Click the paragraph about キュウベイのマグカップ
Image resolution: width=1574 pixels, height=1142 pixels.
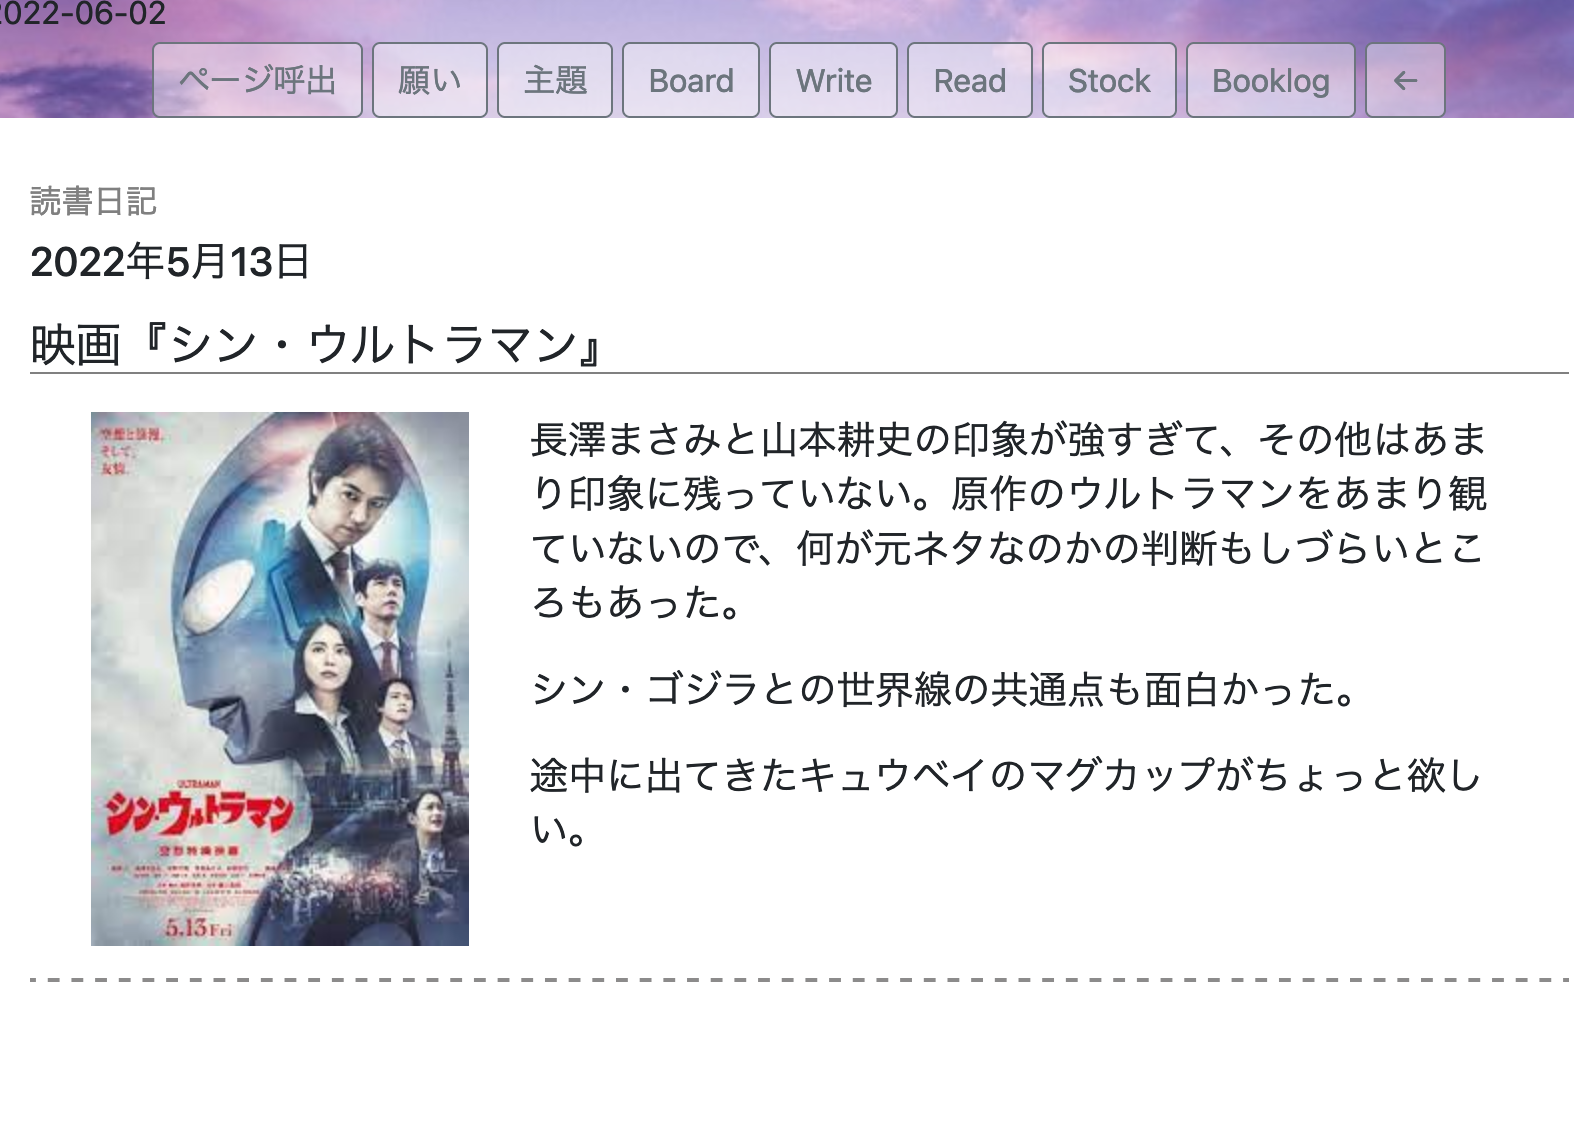(1006, 802)
